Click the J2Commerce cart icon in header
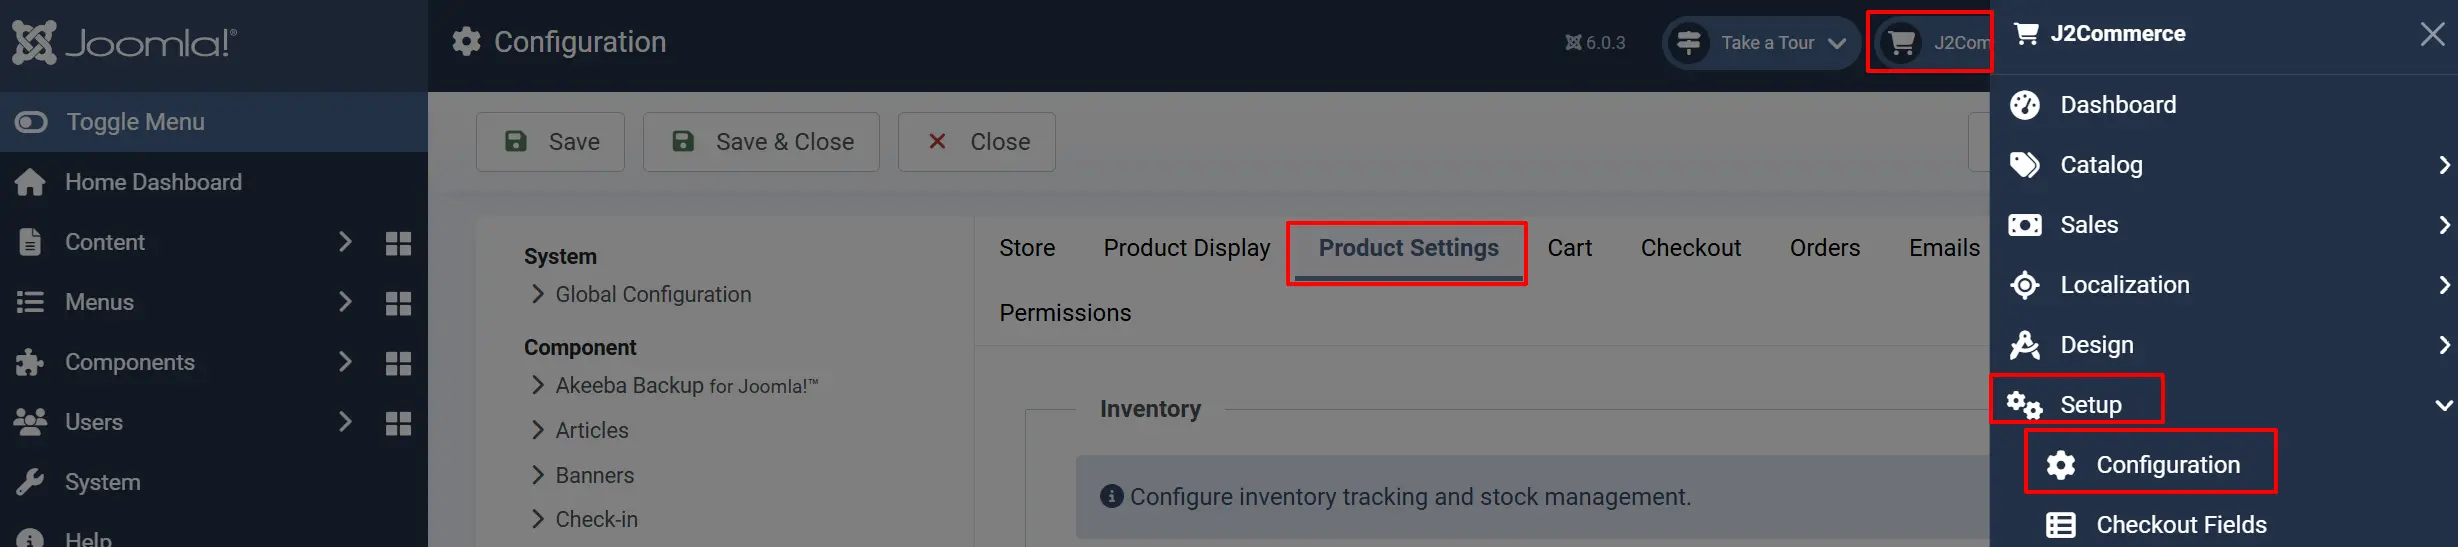 coord(1902,43)
